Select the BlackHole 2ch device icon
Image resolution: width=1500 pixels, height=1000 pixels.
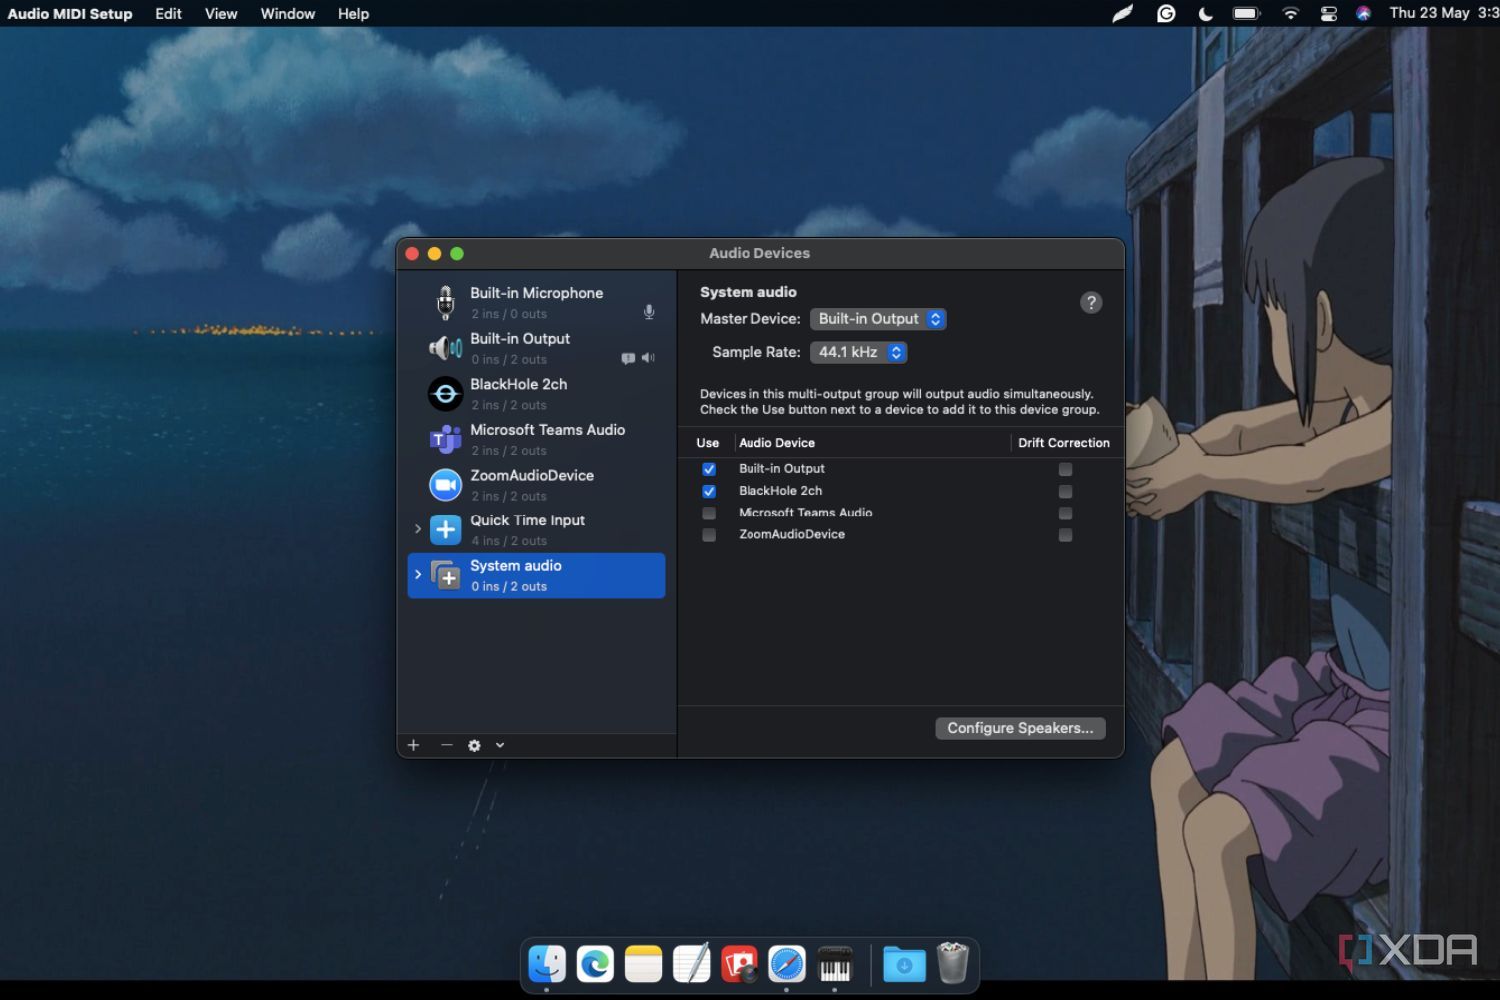(446, 394)
